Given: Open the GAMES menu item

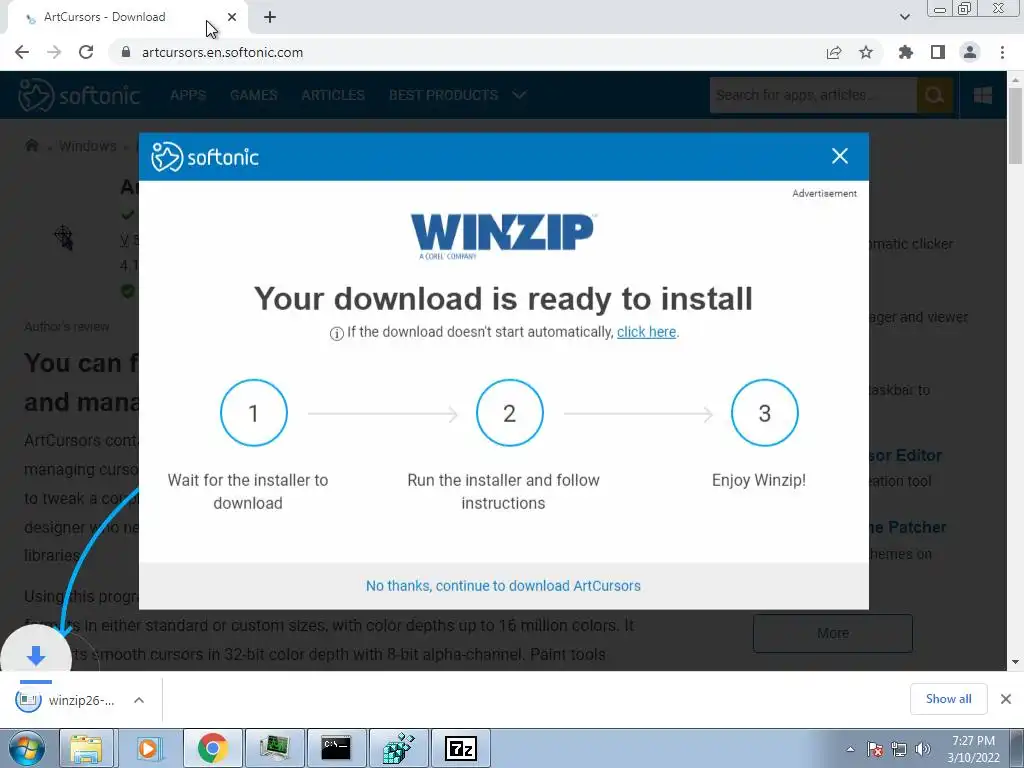Looking at the screenshot, I should click(x=253, y=95).
